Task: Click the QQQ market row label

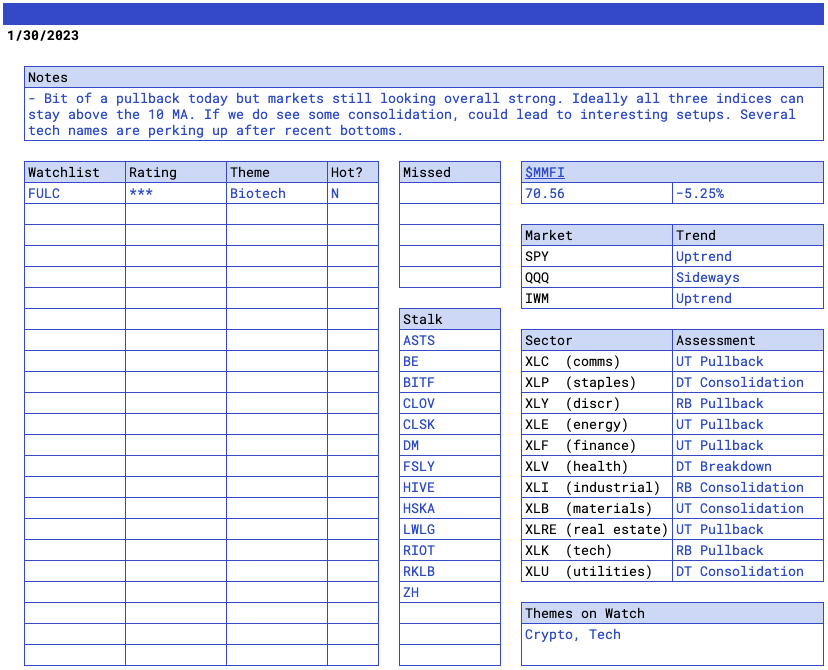Action: click(597, 277)
